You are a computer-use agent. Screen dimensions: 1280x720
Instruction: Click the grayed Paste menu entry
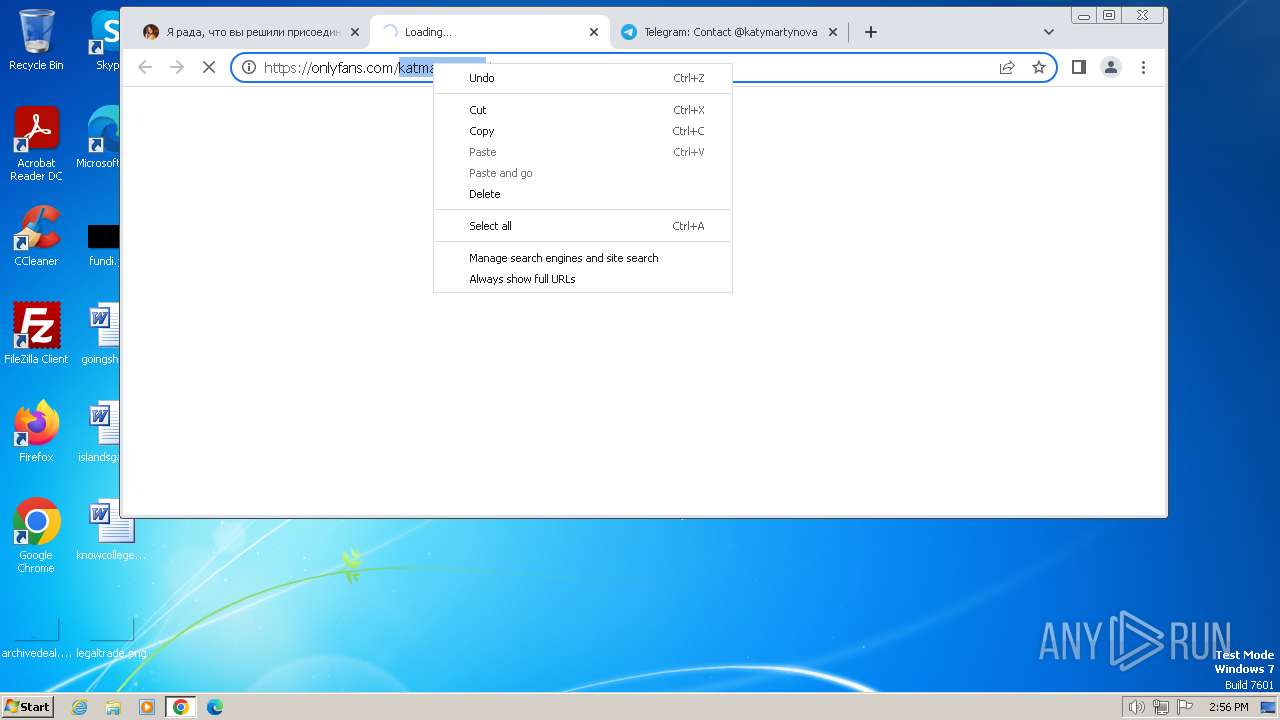(583, 152)
